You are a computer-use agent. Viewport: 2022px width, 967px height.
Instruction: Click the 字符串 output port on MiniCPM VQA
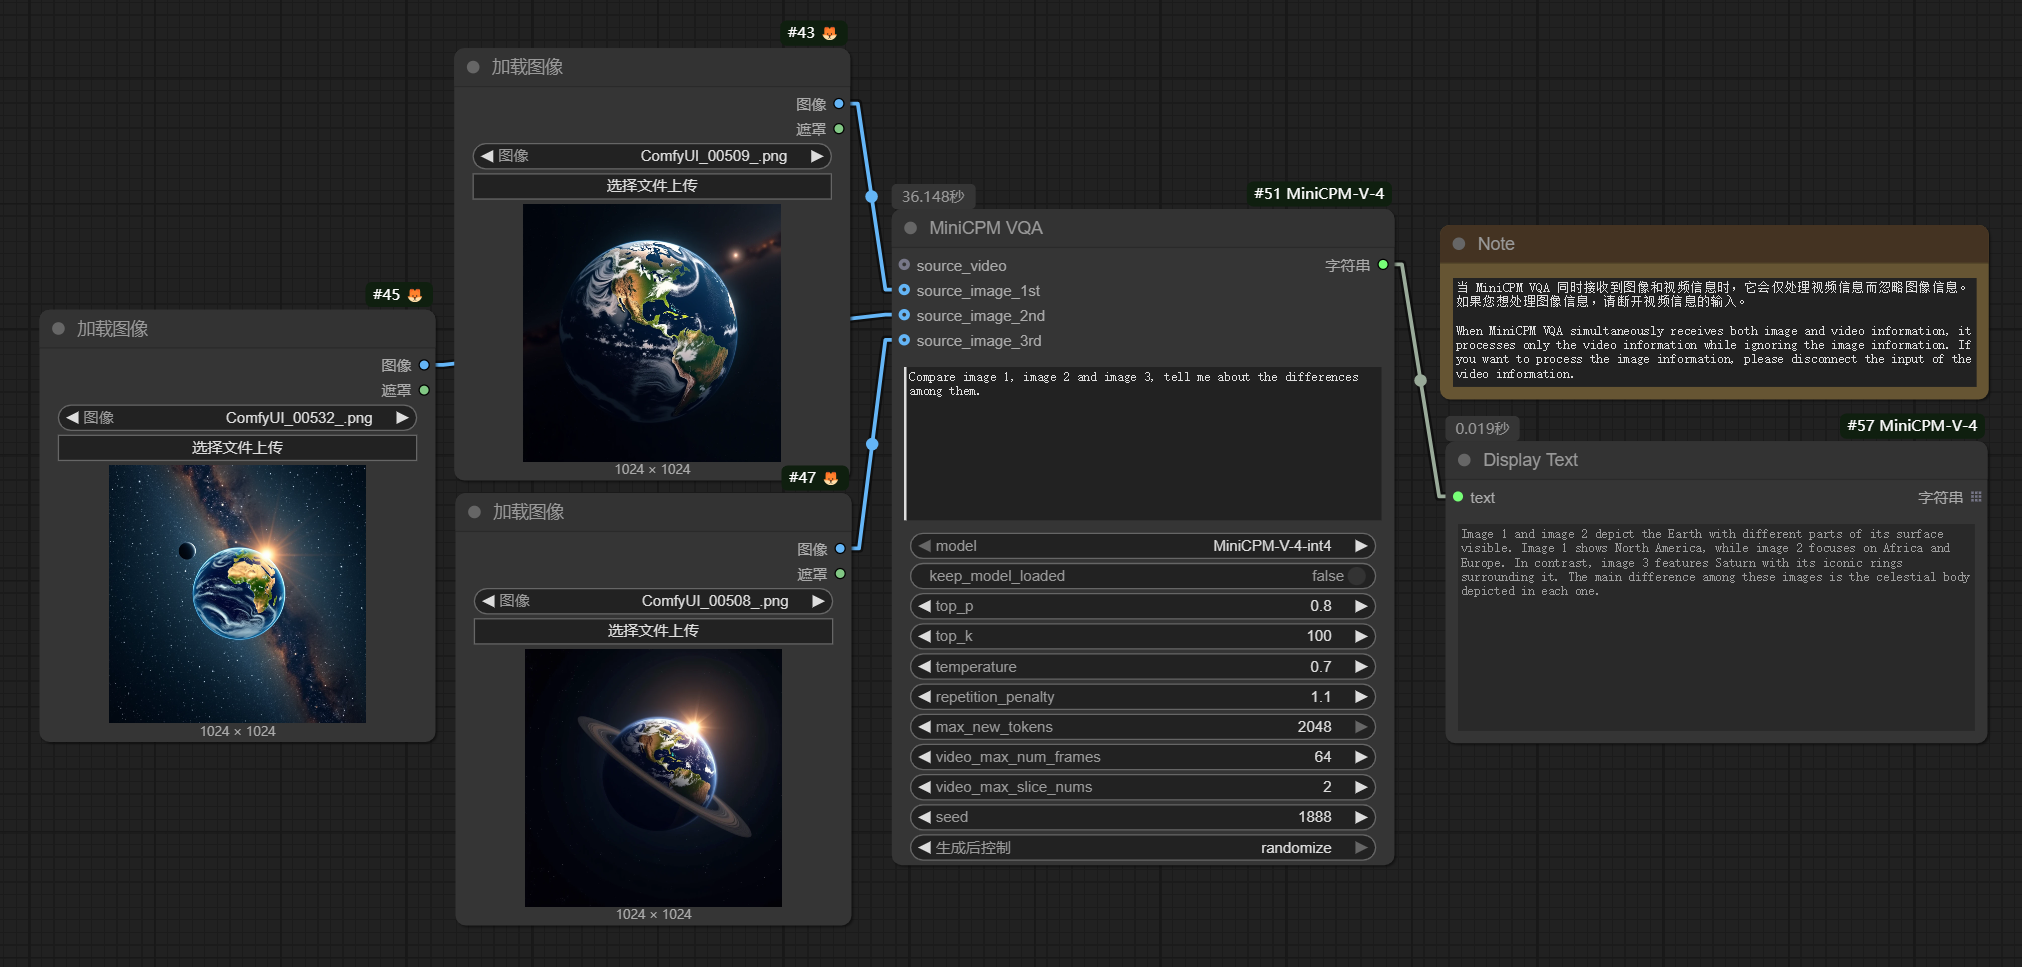(1383, 265)
